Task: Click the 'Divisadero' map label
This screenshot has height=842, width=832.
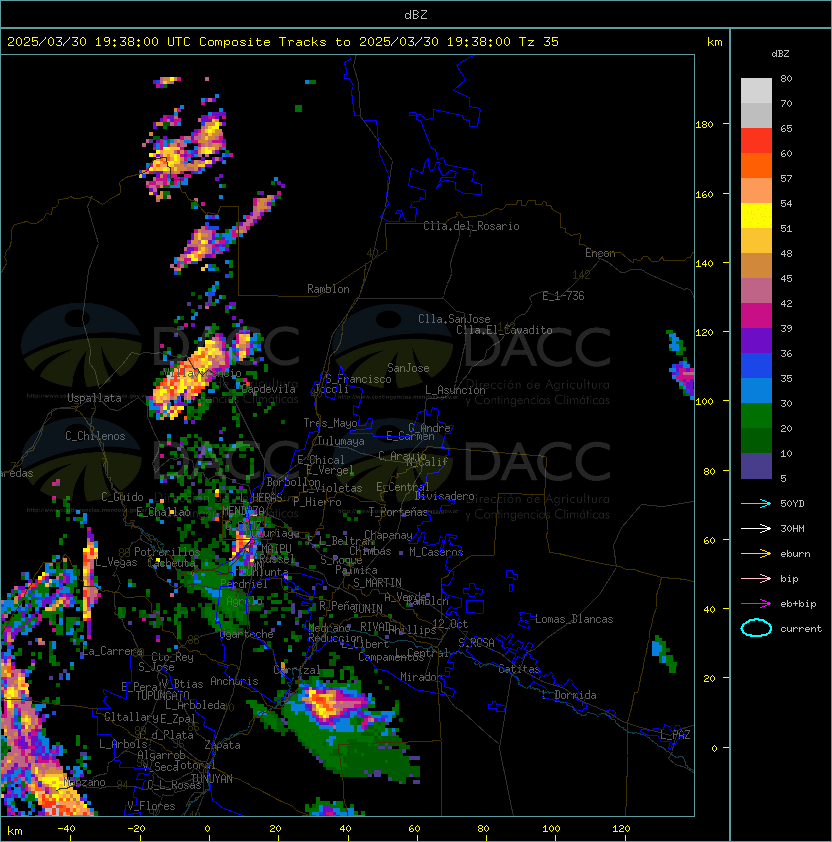Action: (x=444, y=496)
